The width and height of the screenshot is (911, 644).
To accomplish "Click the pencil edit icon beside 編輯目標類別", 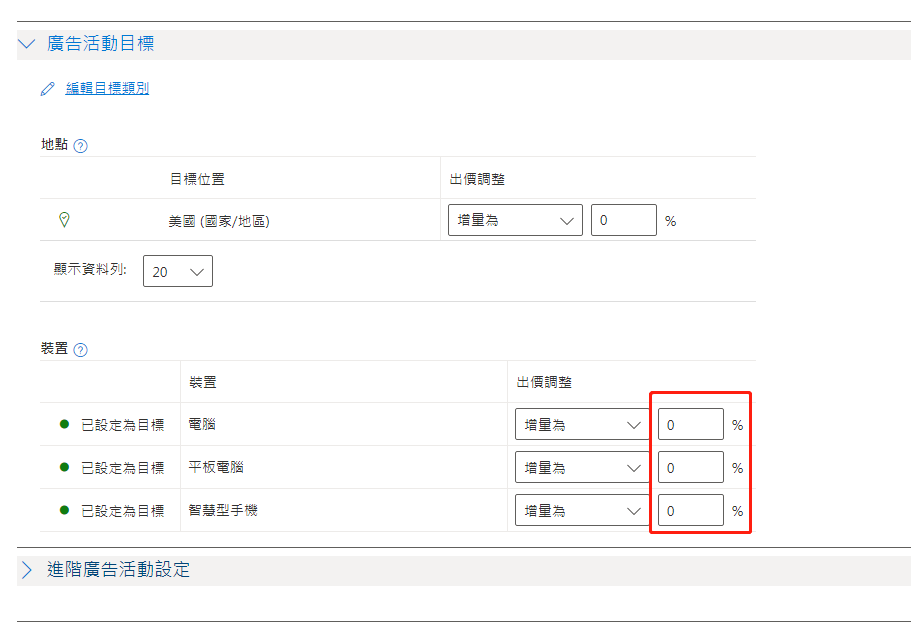I will (x=47, y=88).
